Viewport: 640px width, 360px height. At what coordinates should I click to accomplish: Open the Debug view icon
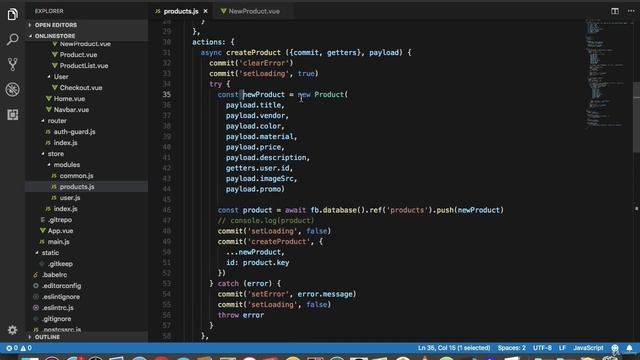(12, 89)
